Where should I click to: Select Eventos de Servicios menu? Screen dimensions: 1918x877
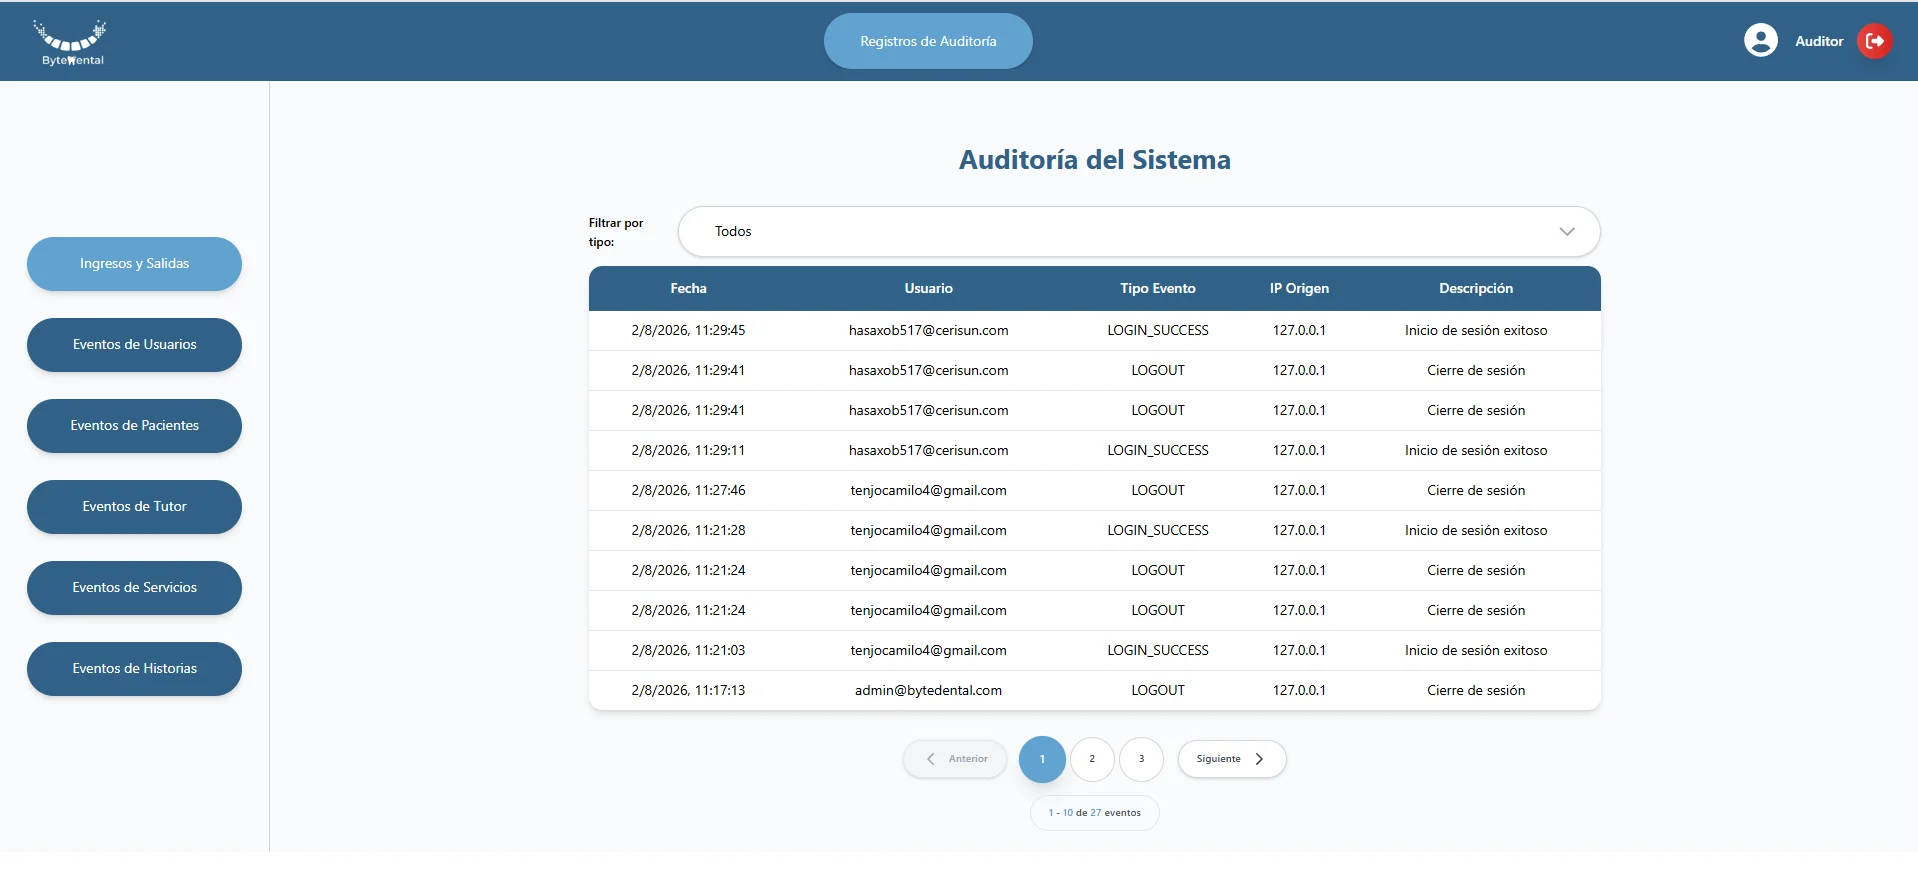pos(134,588)
